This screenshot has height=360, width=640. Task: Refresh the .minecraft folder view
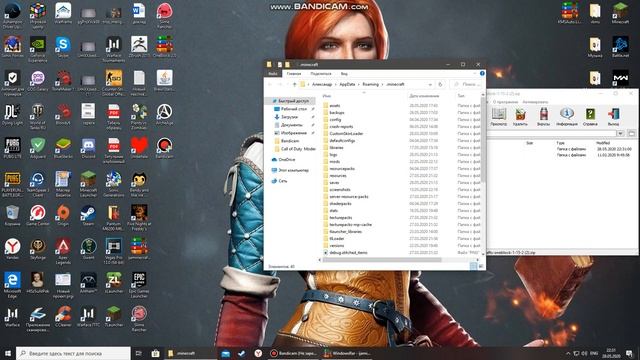[440, 84]
